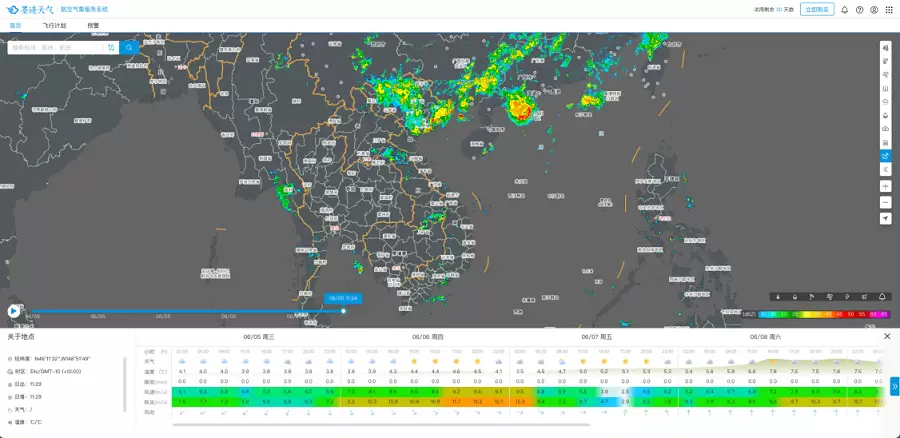Open the user account profile icon
This screenshot has height=438, width=900.
(x=874, y=10)
